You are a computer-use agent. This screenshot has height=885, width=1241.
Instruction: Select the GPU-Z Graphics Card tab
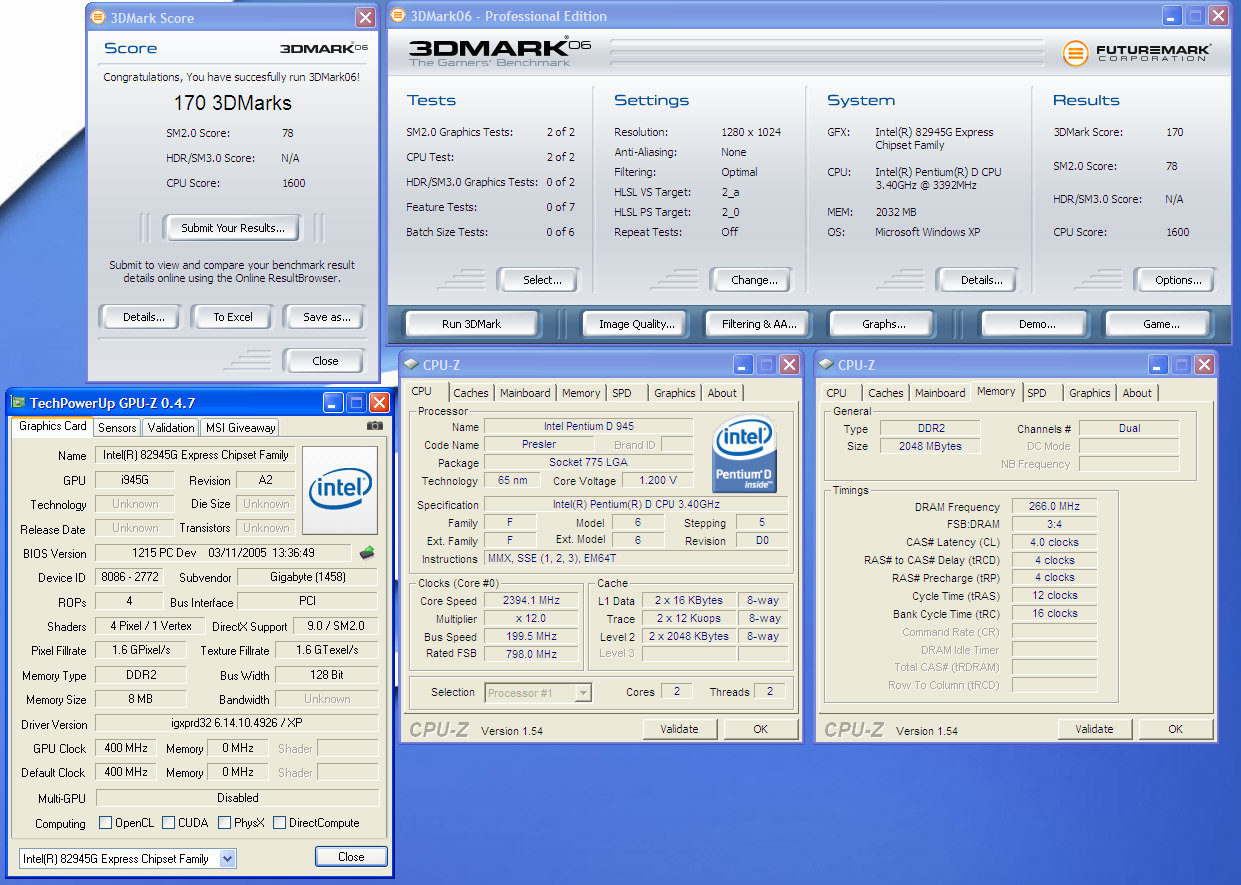coord(53,426)
